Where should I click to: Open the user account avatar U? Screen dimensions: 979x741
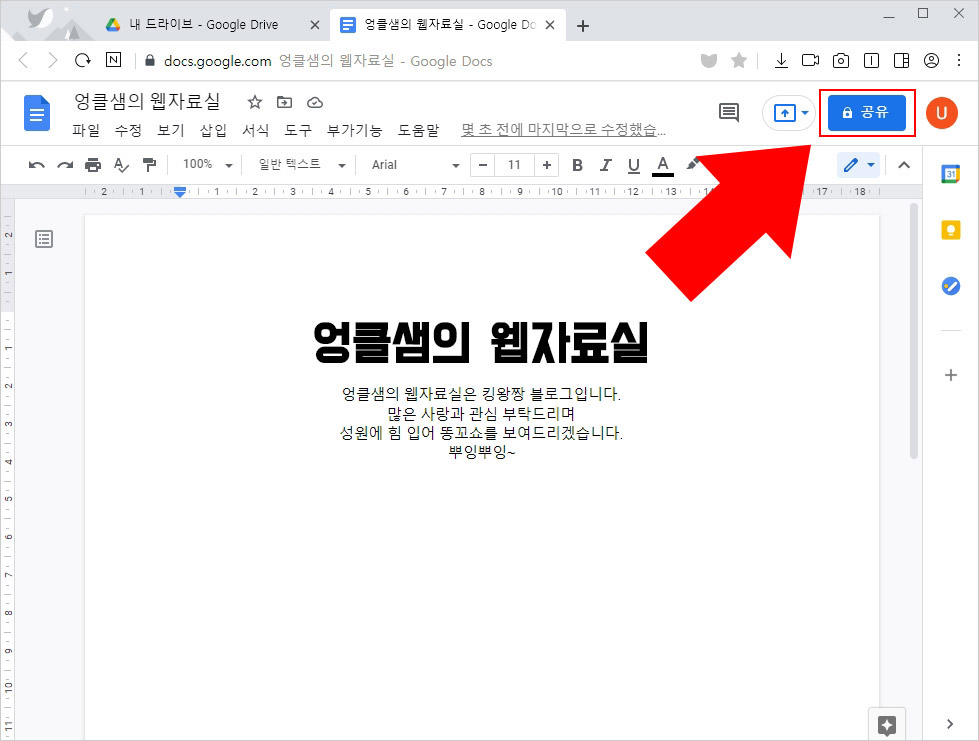[x=942, y=113]
